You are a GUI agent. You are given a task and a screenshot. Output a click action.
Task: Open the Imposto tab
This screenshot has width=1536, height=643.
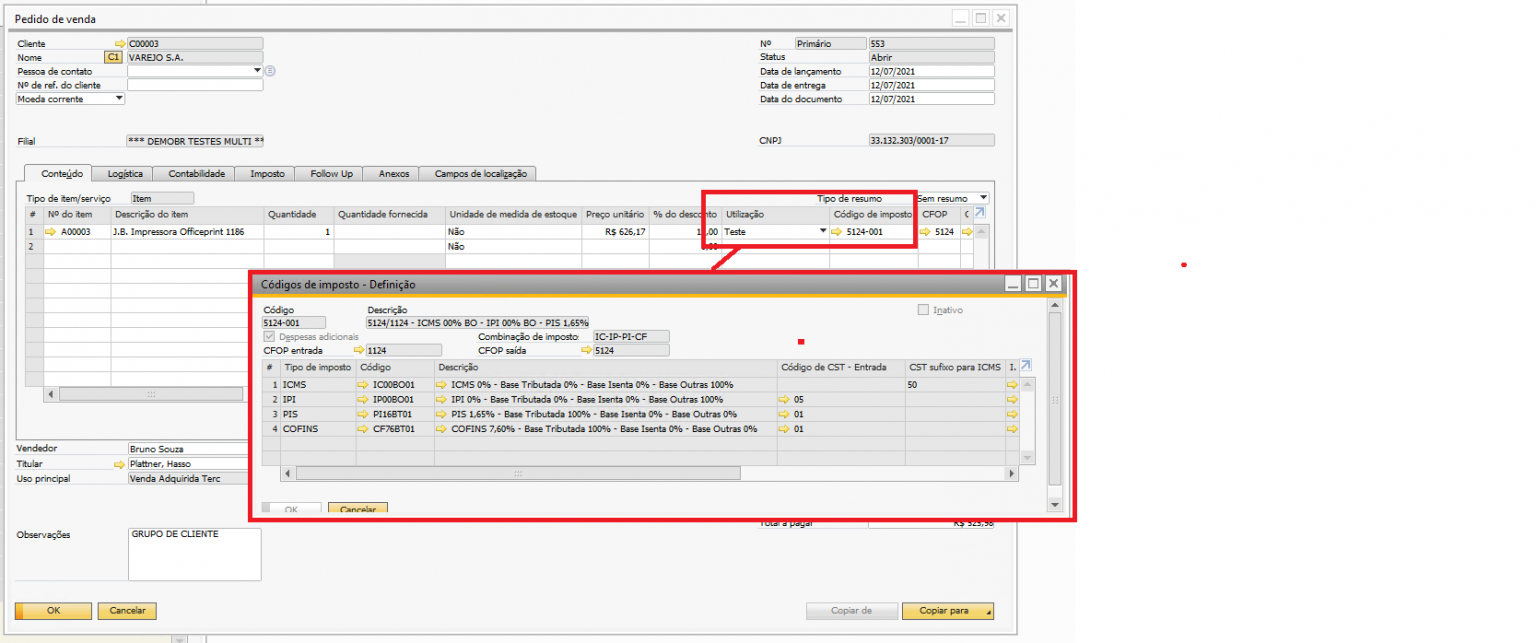[267, 174]
